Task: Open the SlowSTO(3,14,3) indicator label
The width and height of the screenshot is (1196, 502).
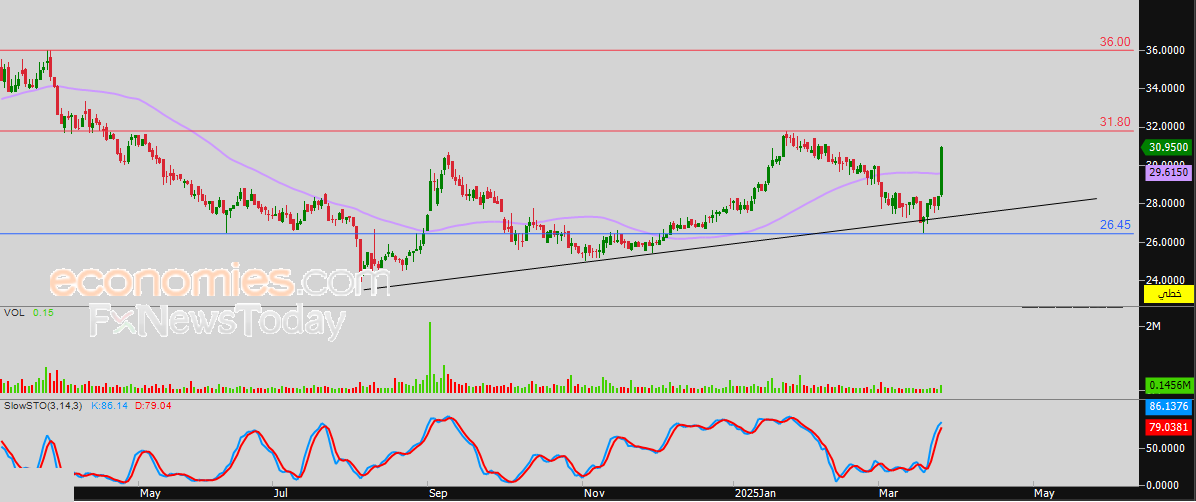Action: pos(43,405)
